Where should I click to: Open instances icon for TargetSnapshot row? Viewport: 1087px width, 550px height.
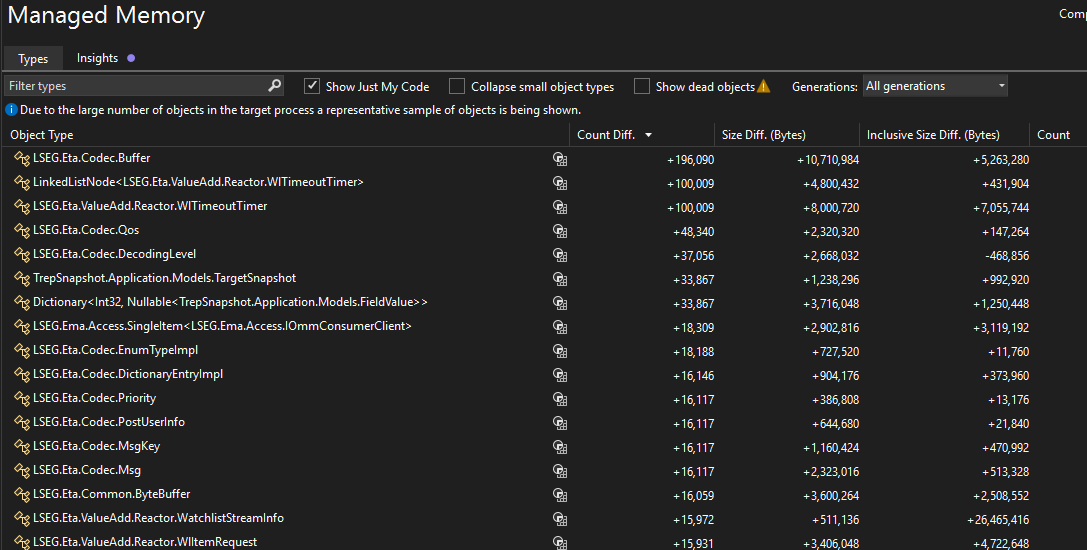[560, 280]
